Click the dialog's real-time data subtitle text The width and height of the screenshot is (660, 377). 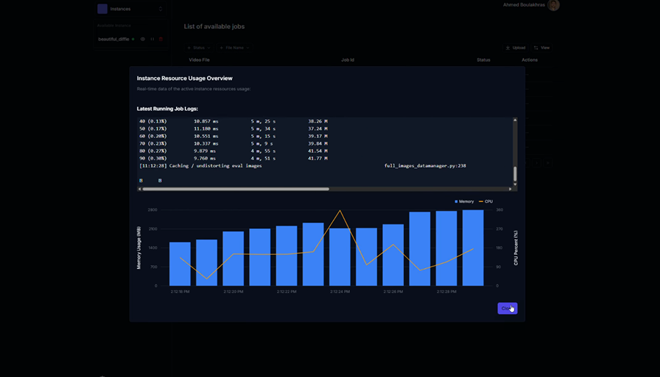pyautogui.click(x=194, y=89)
